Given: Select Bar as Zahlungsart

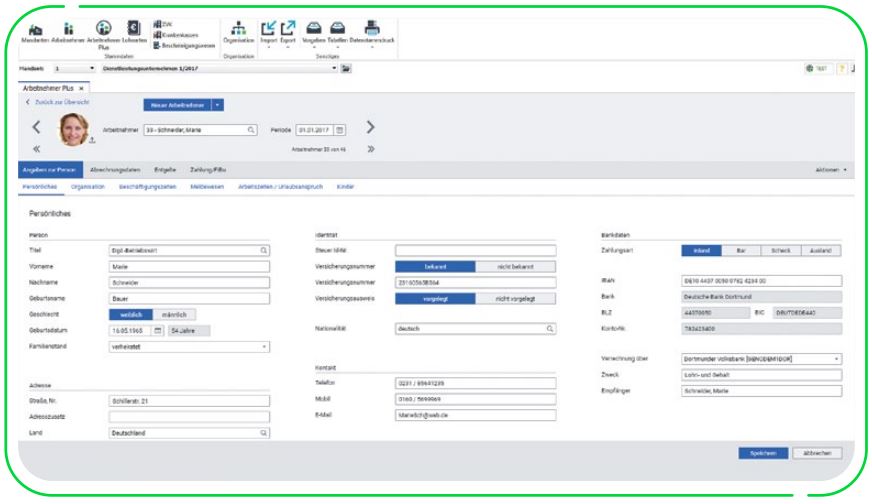Looking at the screenshot, I should click(x=740, y=250).
